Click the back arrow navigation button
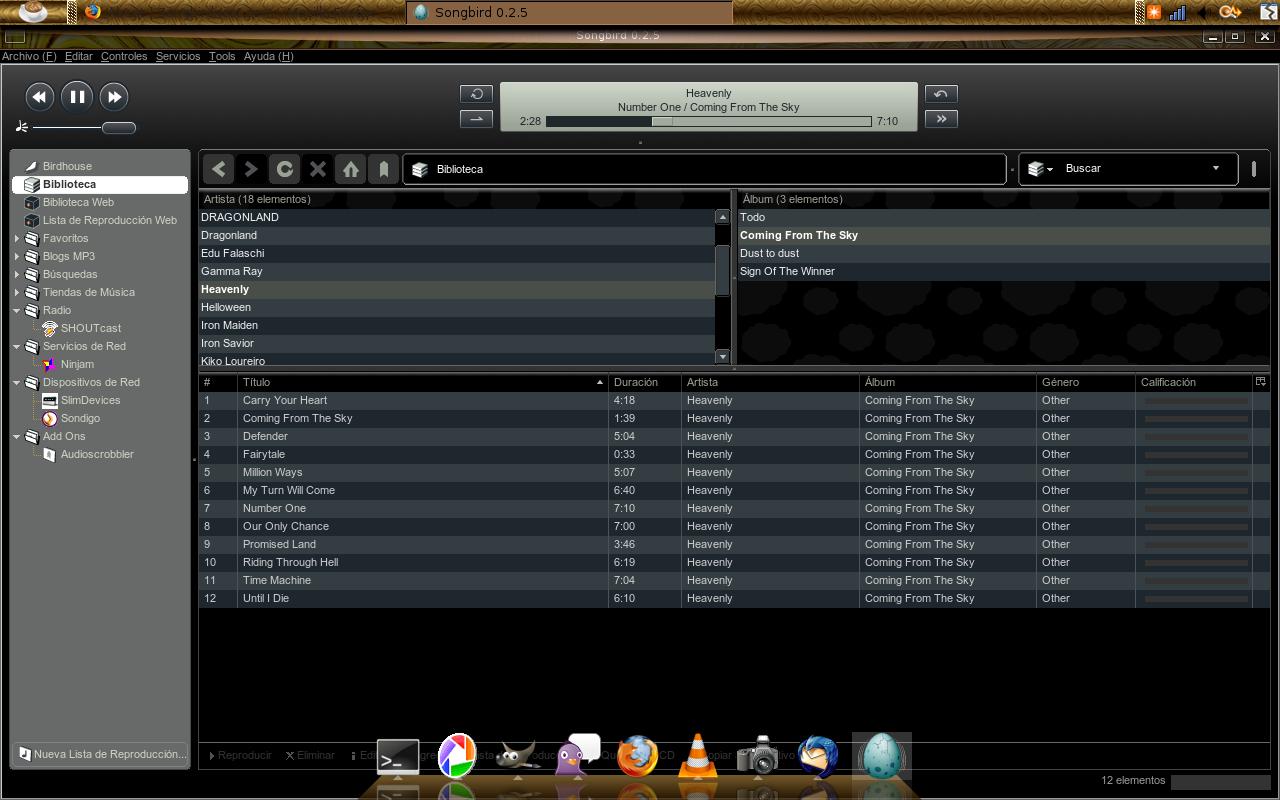Screen dimensions: 1280x800 click(219, 169)
